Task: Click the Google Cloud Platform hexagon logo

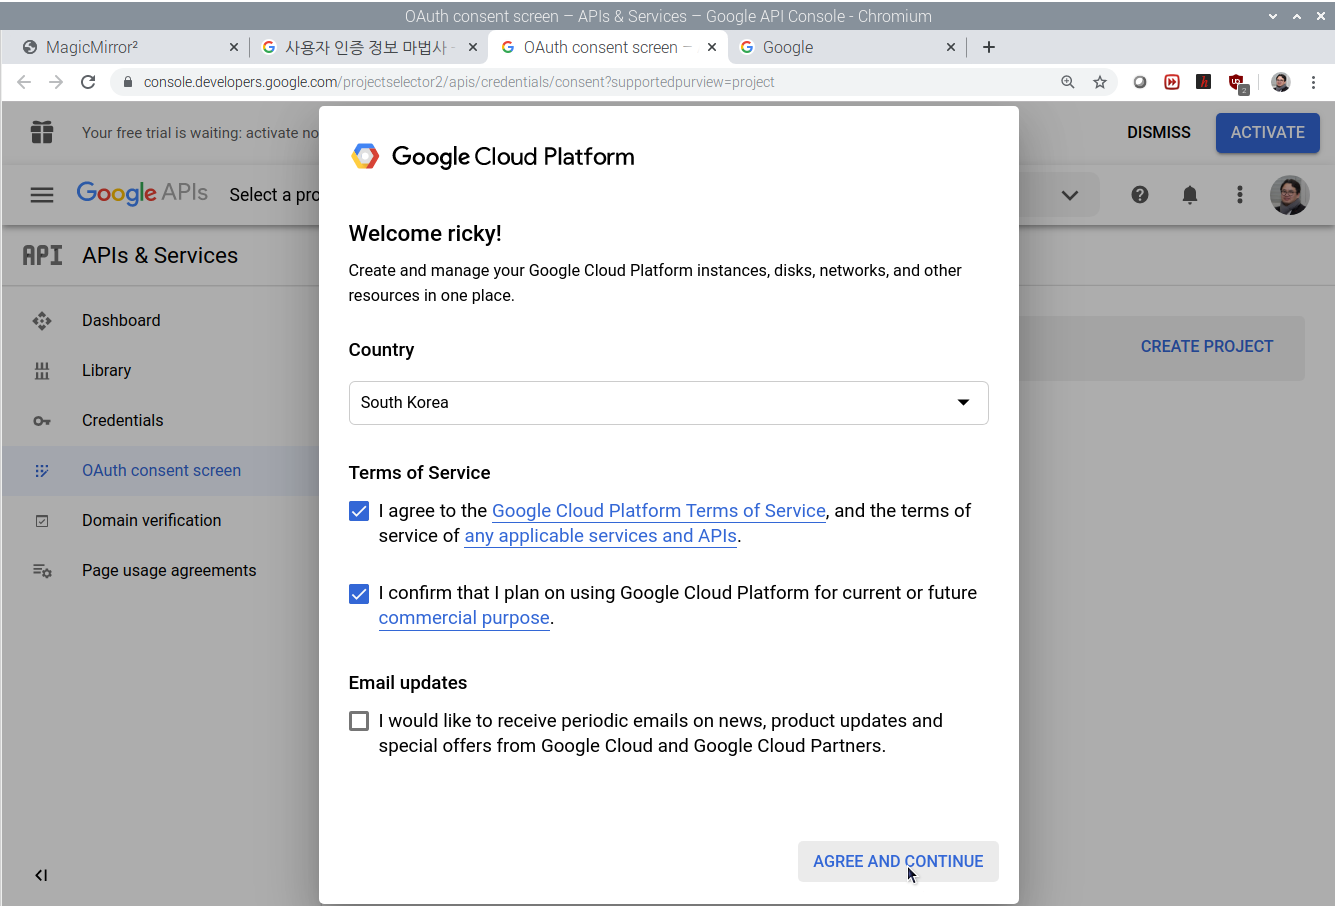Action: pyautogui.click(x=365, y=156)
